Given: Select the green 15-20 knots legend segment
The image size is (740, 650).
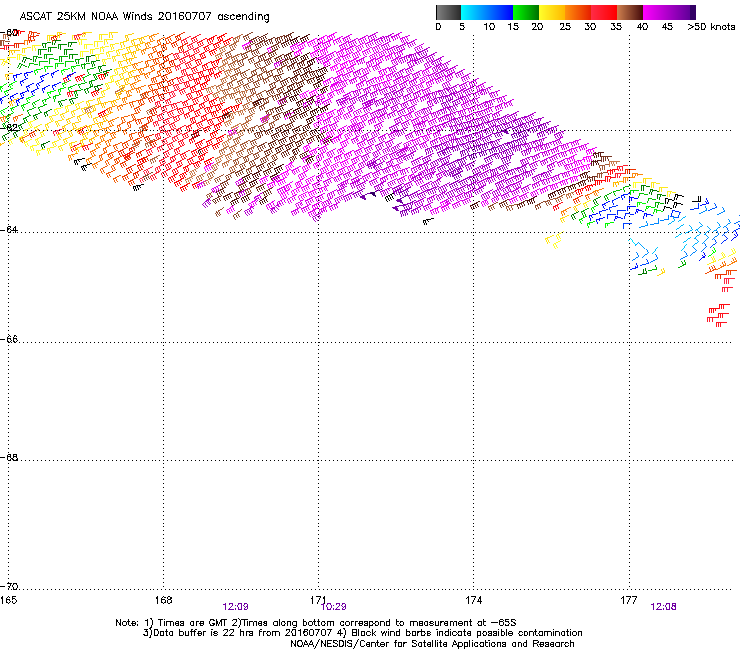Looking at the screenshot, I should (x=526, y=12).
